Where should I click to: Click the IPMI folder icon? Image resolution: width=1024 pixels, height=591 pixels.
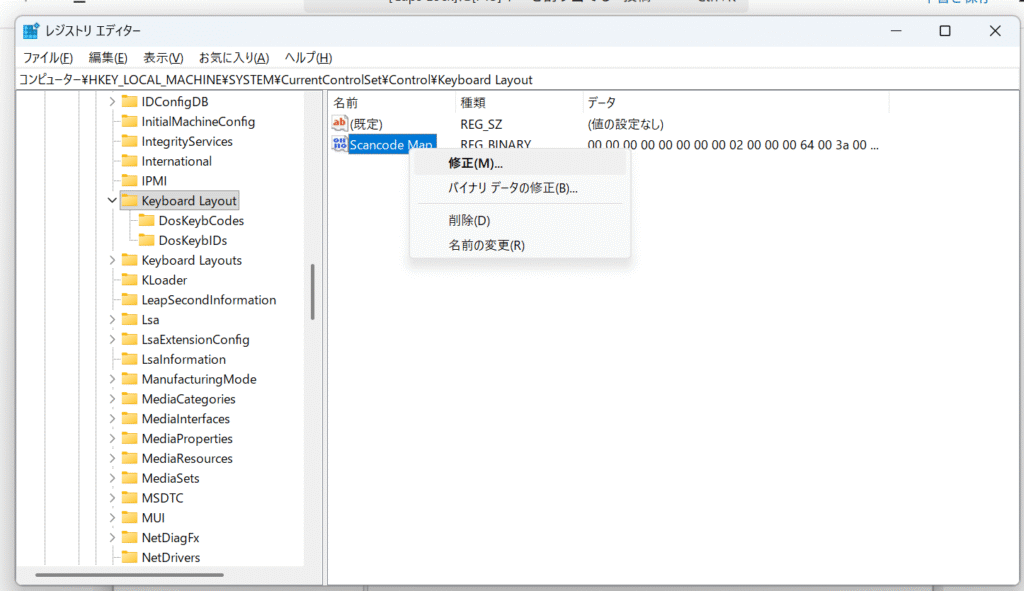pos(129,181)
